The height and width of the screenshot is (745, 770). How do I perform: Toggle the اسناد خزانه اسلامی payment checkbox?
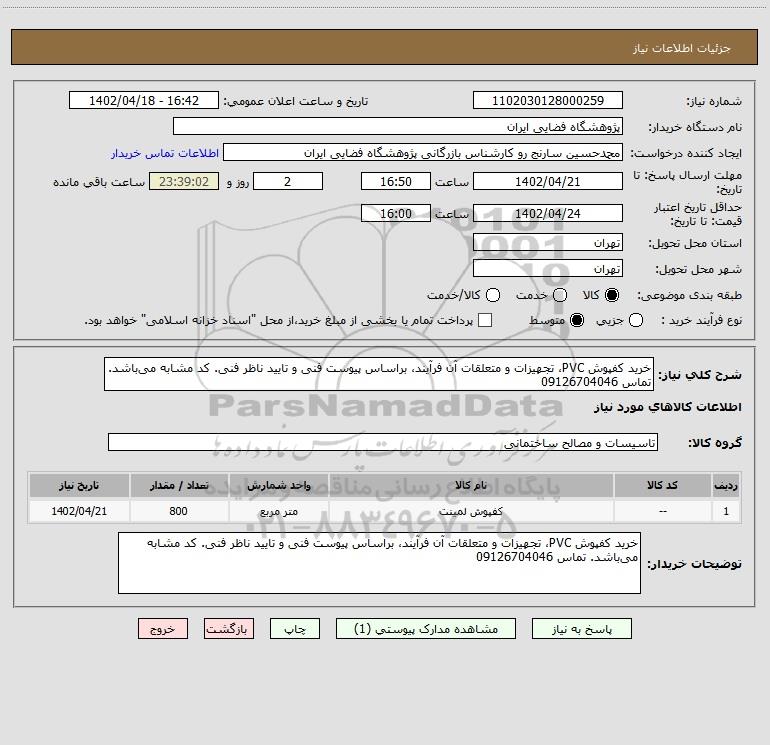point(485,320)
